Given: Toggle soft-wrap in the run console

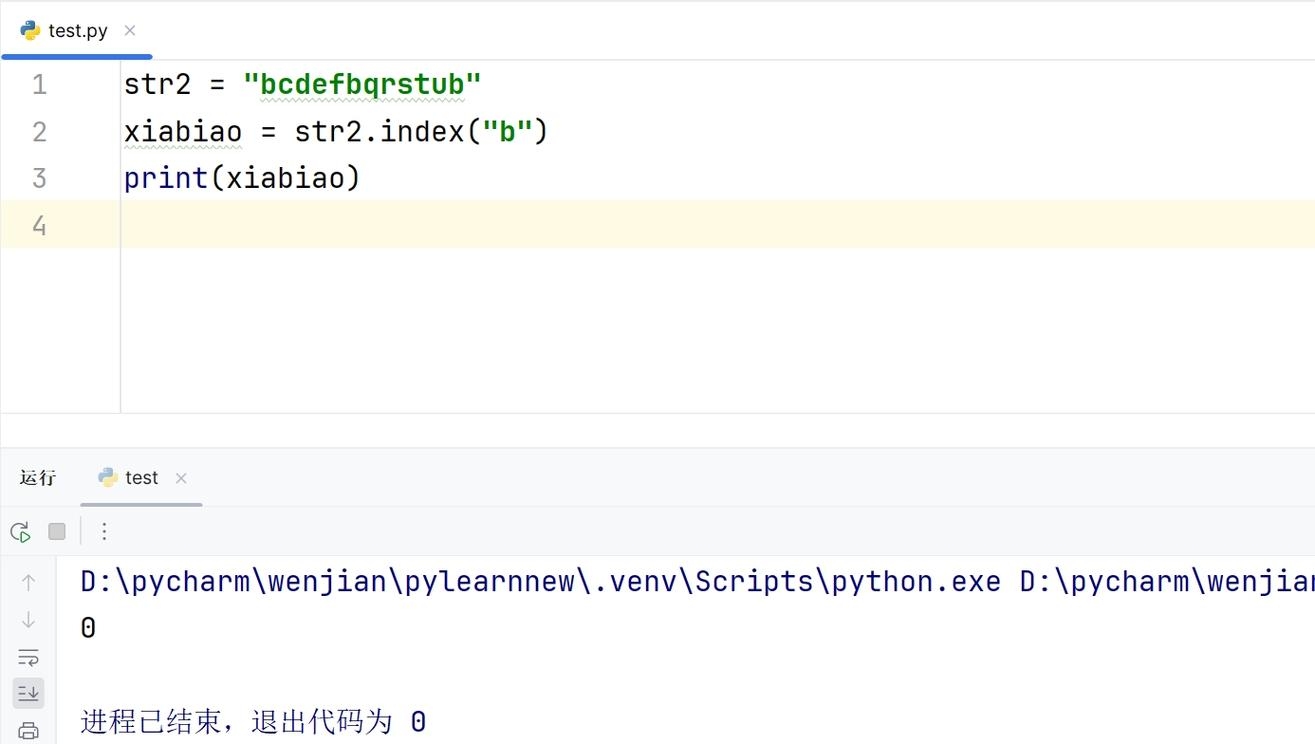Looking at the screenshot, I should [28, 657].
